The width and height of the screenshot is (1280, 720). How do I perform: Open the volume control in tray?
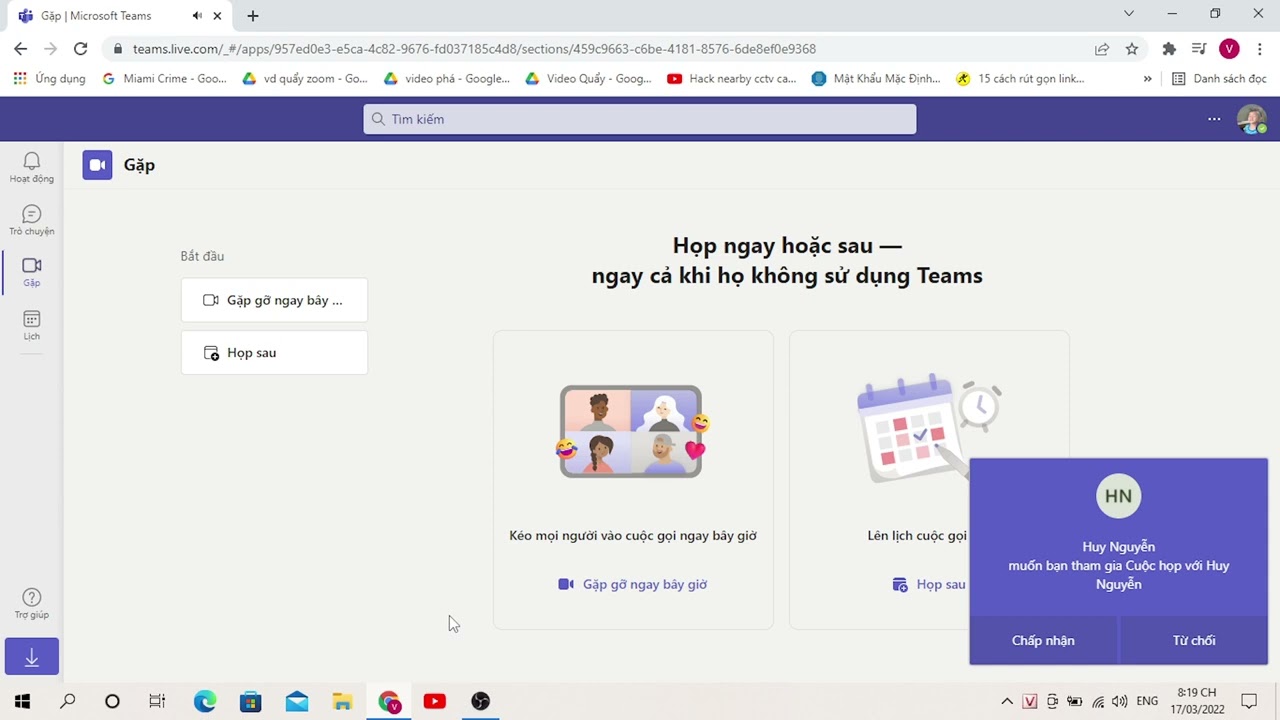[1119, 701]
